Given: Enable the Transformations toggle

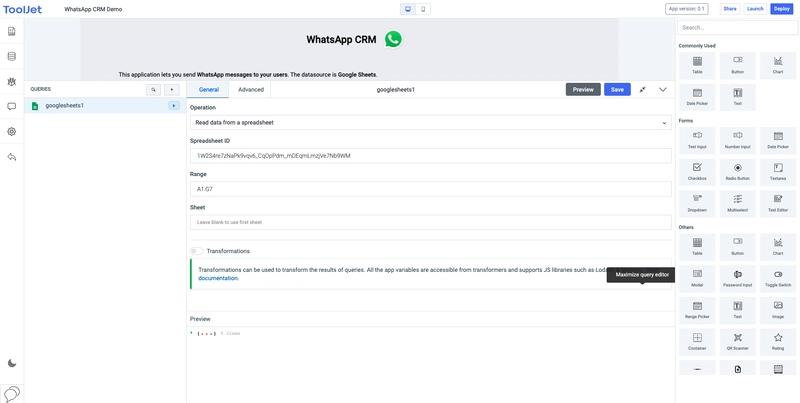Looking at the screenshot, I should point(196,251).
